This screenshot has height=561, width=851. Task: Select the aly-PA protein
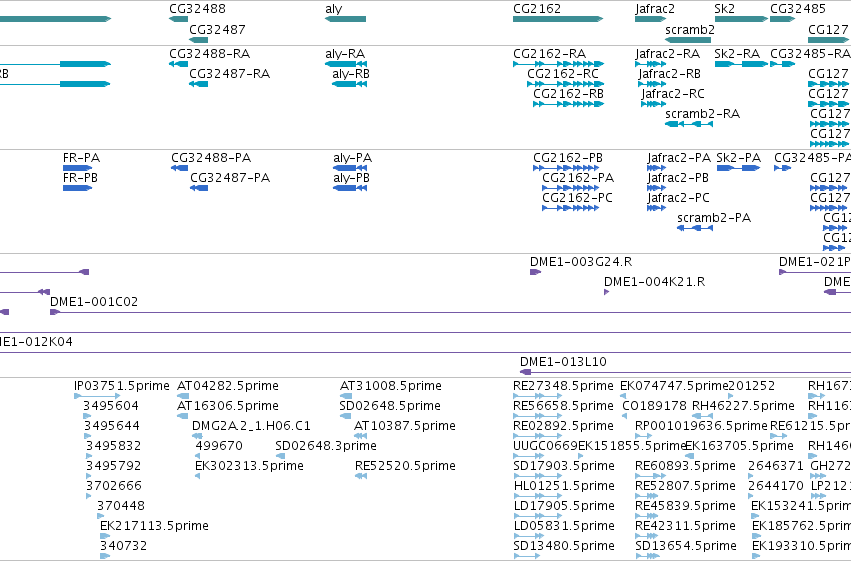350,168
